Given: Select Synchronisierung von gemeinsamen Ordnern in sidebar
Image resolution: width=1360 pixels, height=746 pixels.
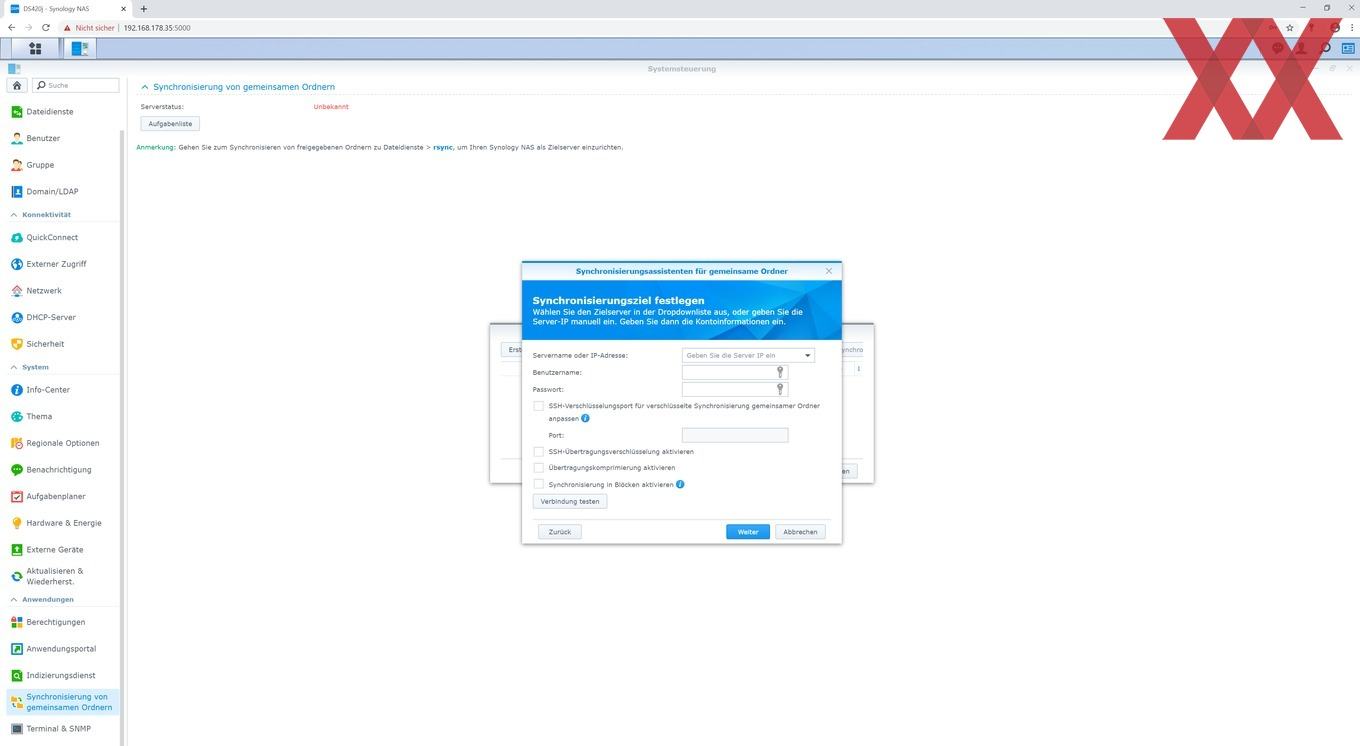Looking at the screenshot, I should 62,702.
